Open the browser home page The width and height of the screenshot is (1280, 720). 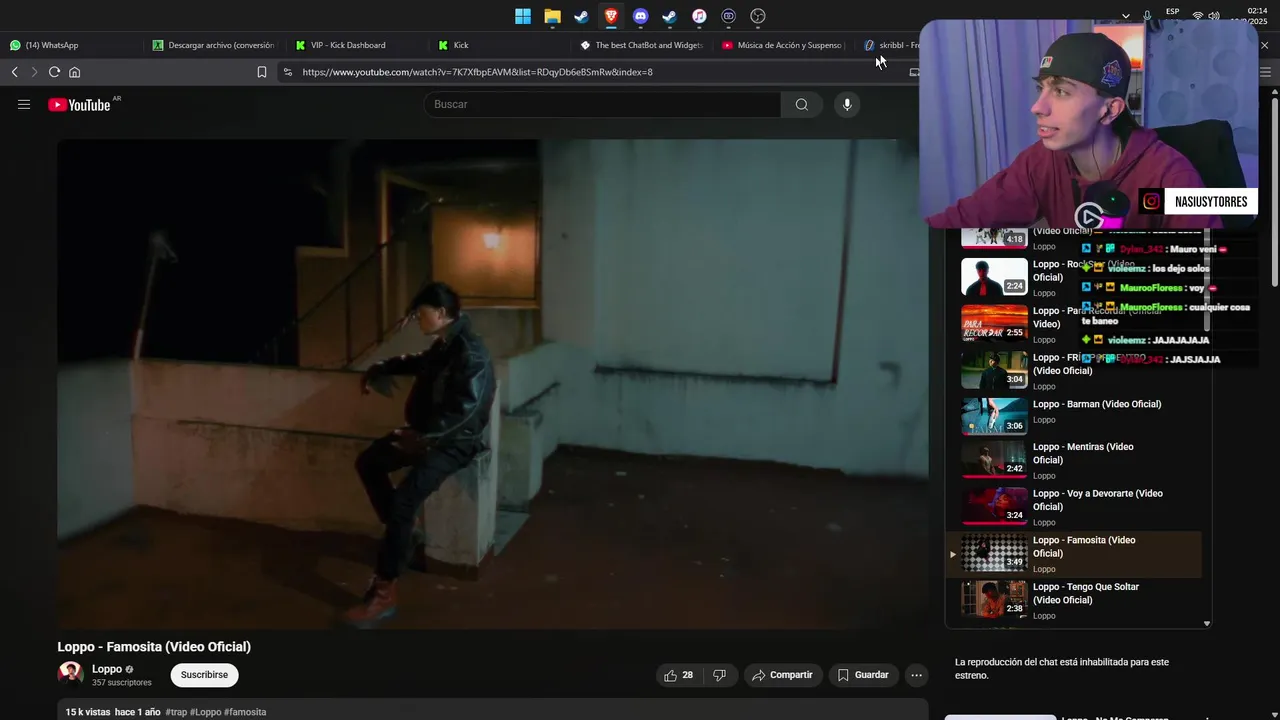tap(74, 72)
